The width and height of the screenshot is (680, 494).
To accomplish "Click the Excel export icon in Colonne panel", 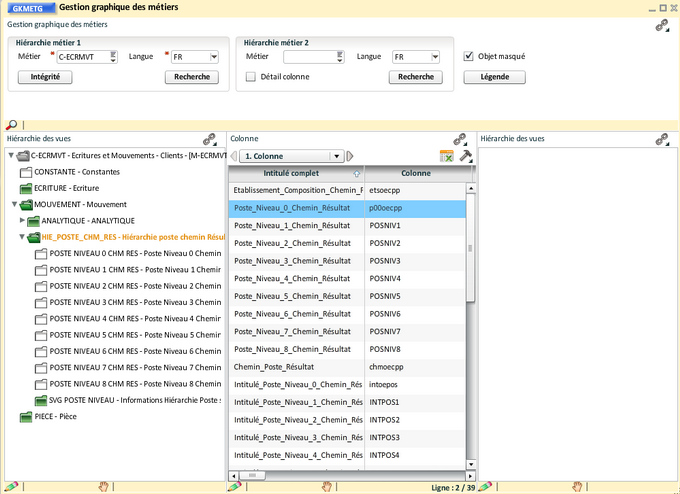I will (447, 156).
